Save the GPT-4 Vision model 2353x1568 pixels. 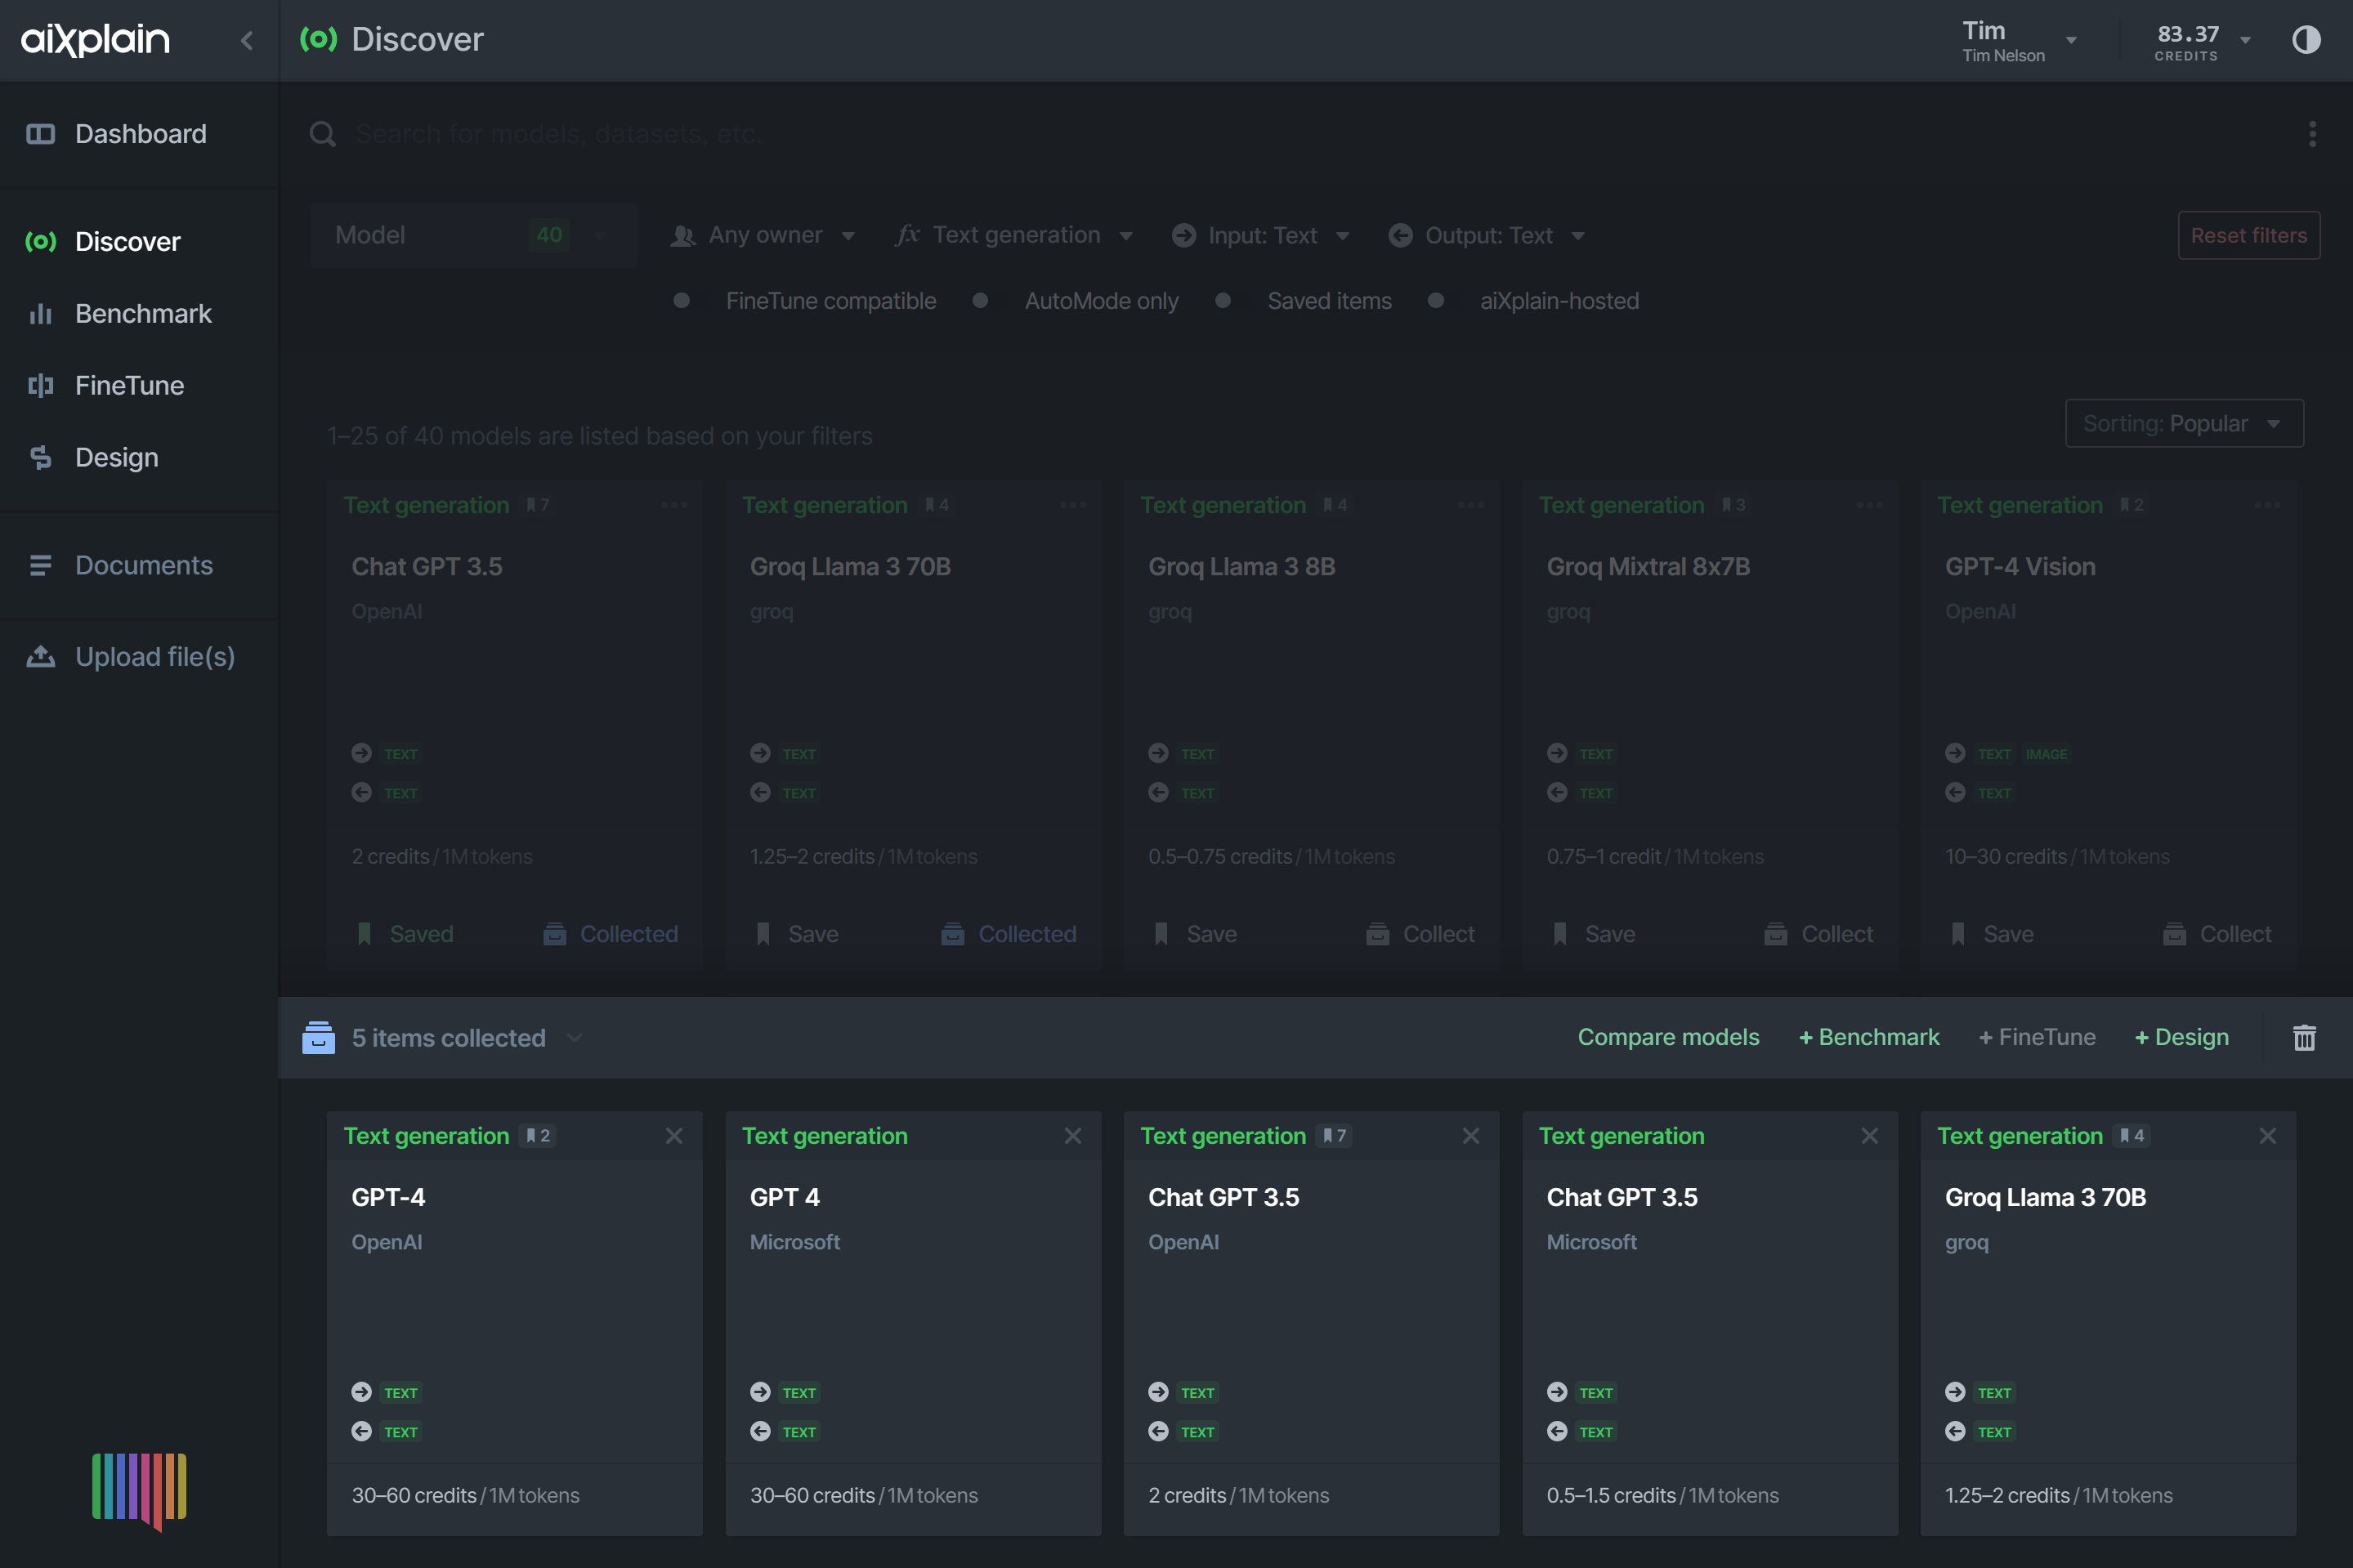[1992, 934]
